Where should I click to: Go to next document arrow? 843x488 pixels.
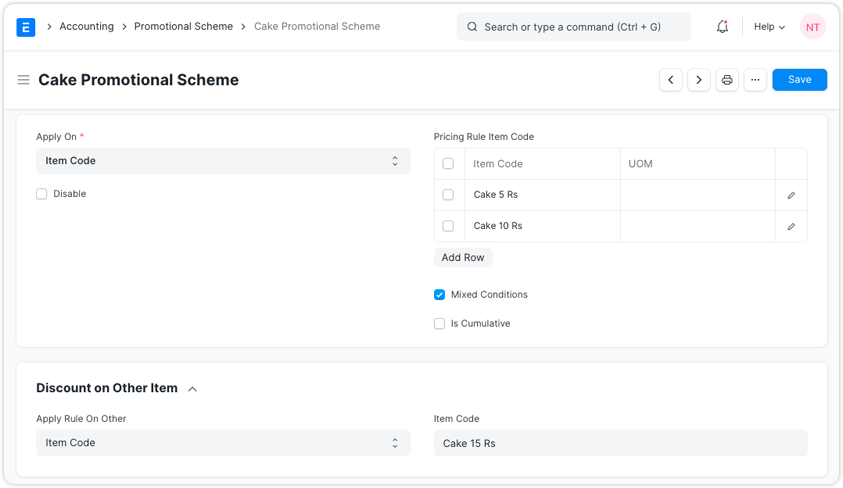click(x=699, y=80)
